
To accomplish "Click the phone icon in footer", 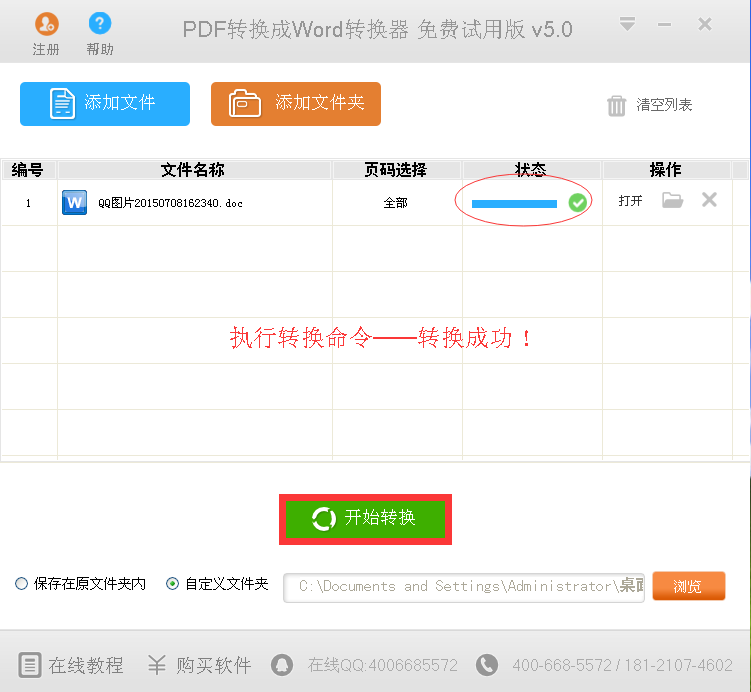I will pos(487,665).
